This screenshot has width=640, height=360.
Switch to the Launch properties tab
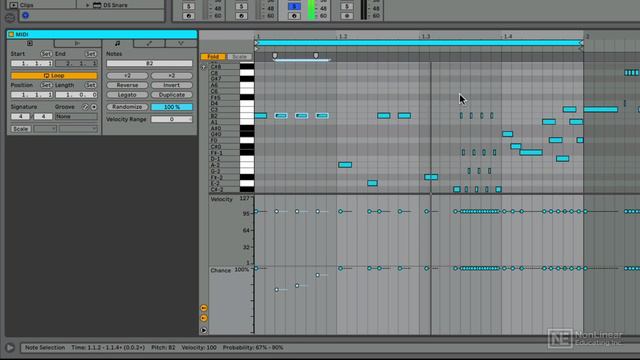(x=77, y=43)
